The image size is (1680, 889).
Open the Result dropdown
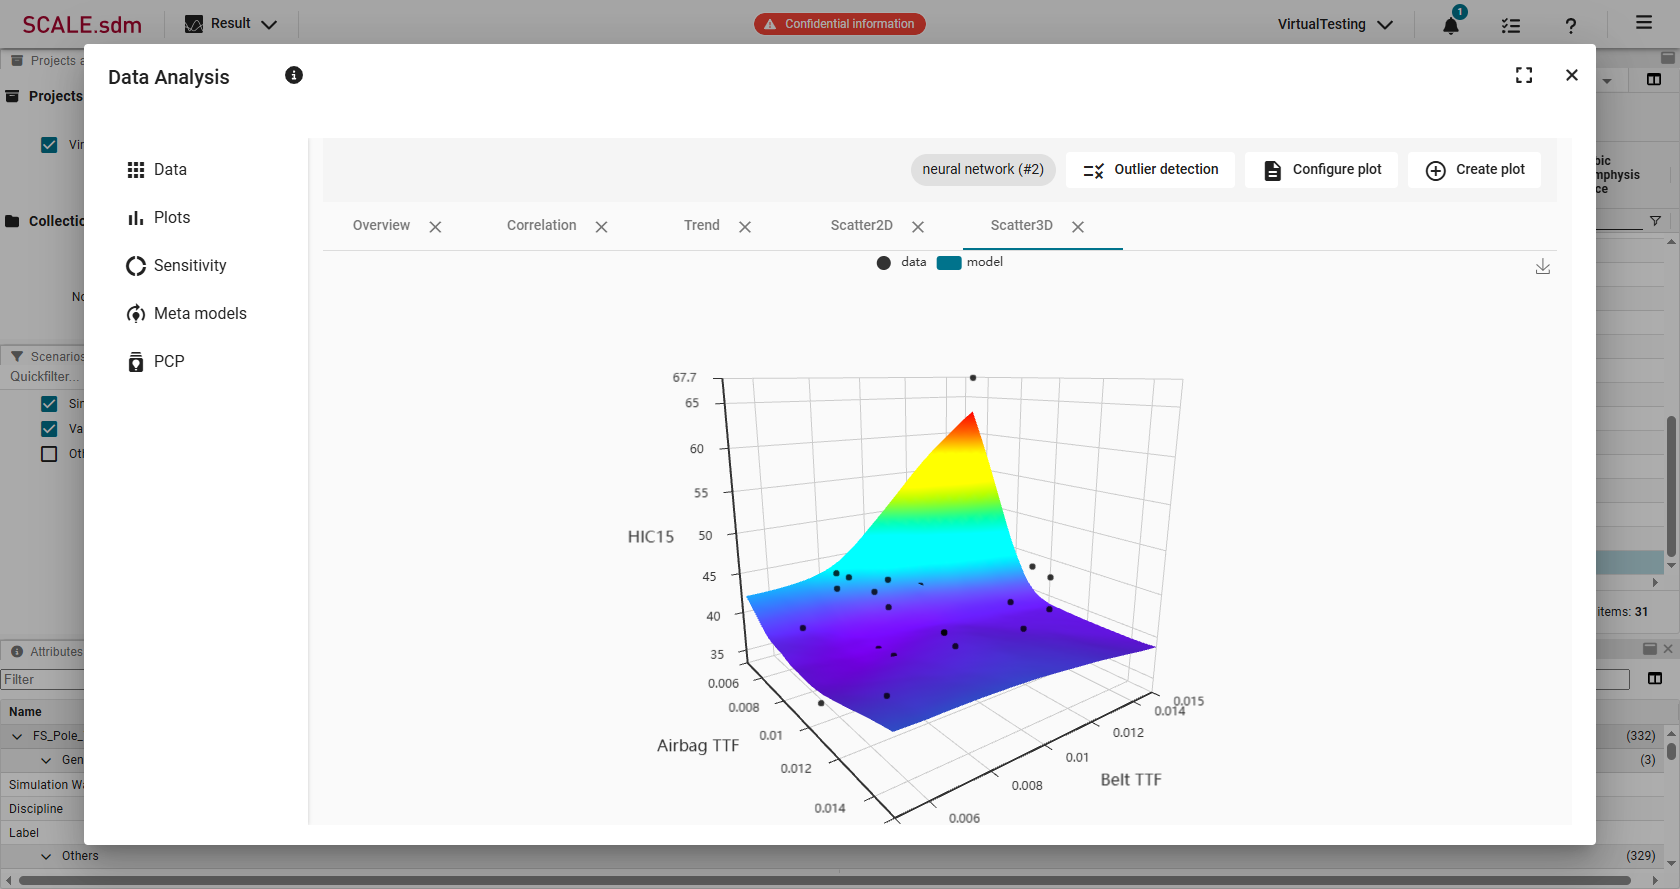(231, 24)
